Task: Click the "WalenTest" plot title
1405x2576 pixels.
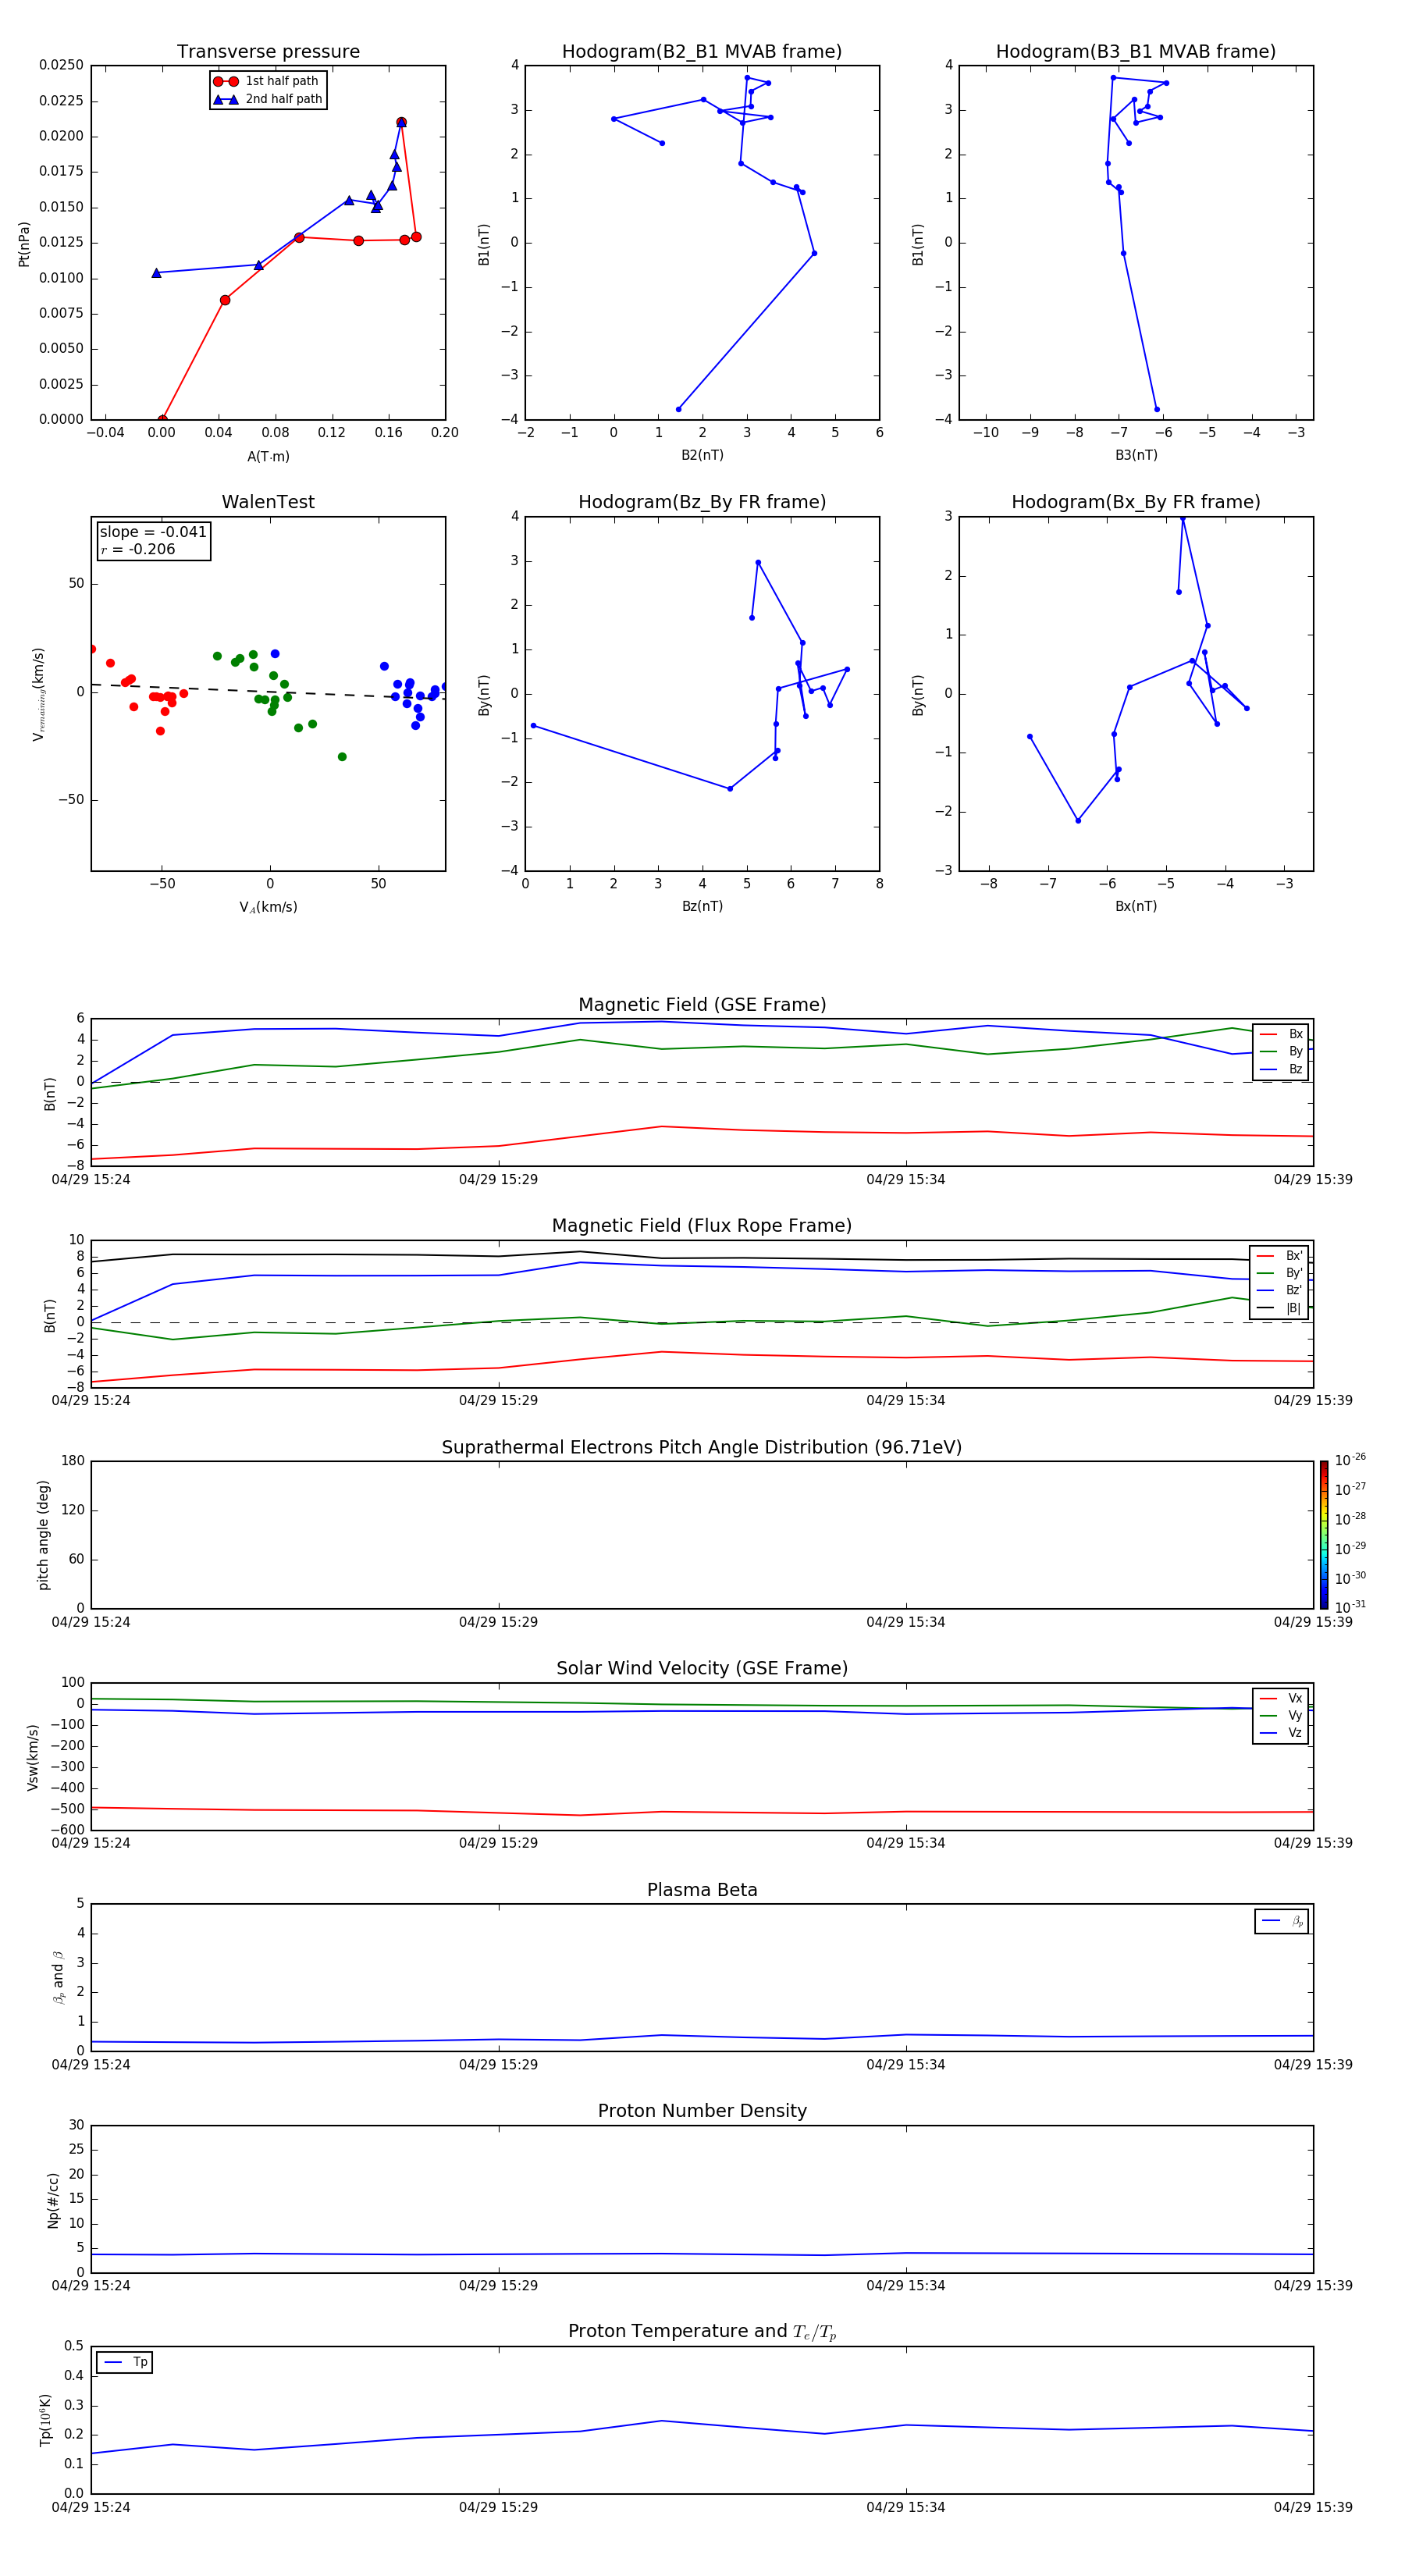Action: point(268,502)
